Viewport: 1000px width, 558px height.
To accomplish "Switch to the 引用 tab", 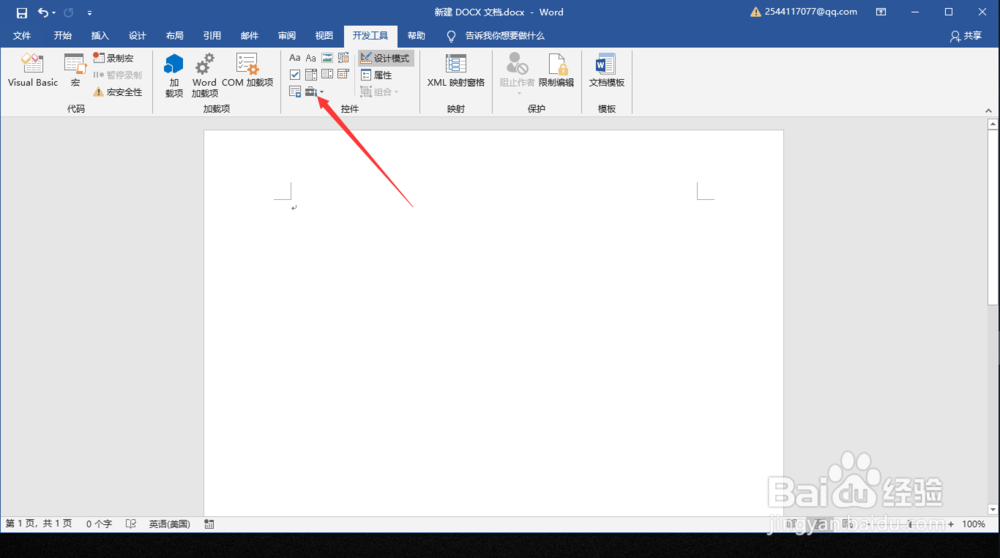I will click(212, 36).
